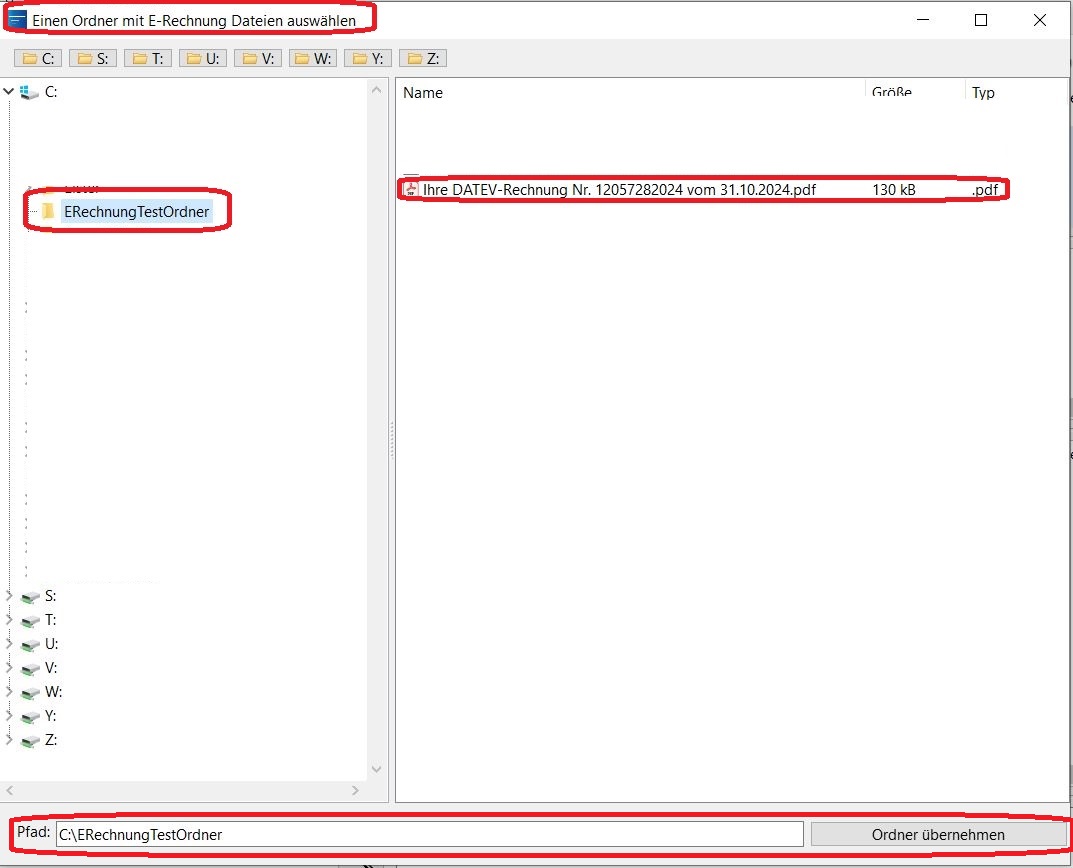This screenshot has height=868, width=1073.
Task: Collapse the C: drive tree node
Action: pos(9,92)
